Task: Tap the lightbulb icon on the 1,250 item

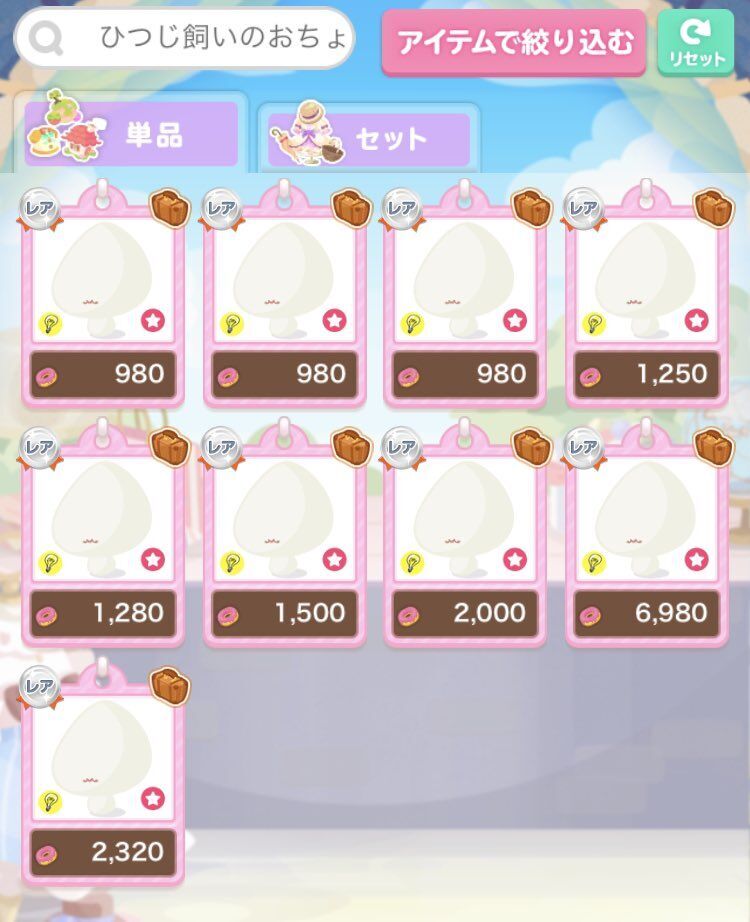Action: [594, 324]
